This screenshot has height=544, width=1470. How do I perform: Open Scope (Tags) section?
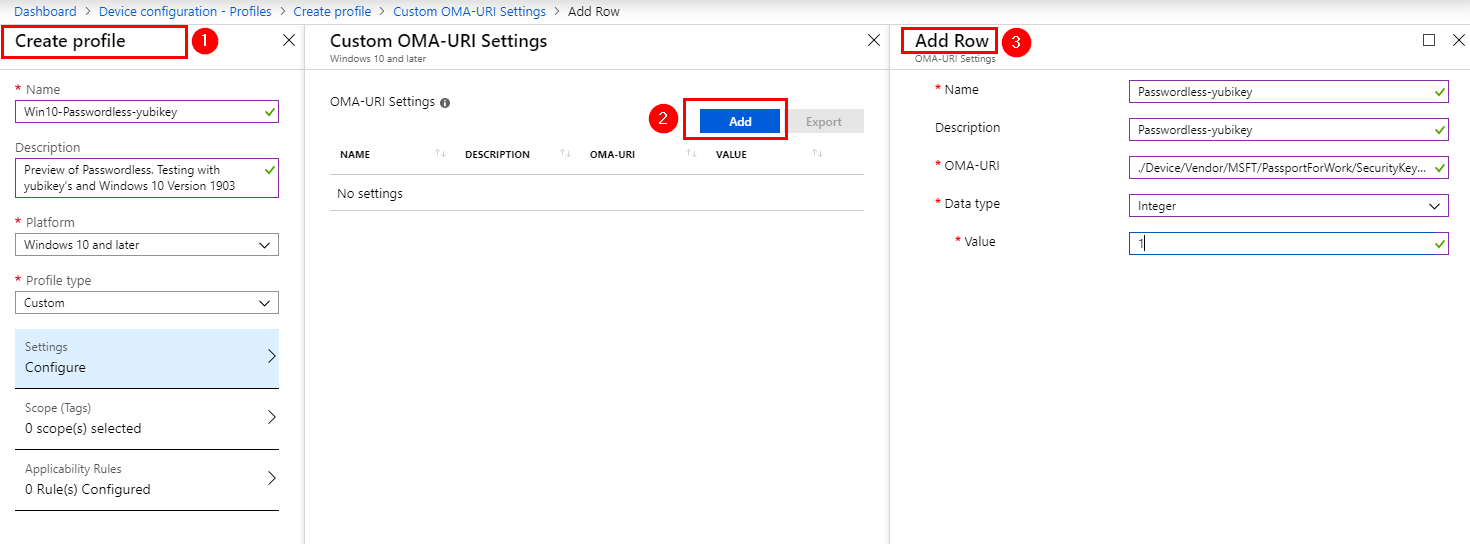point(147,419)
